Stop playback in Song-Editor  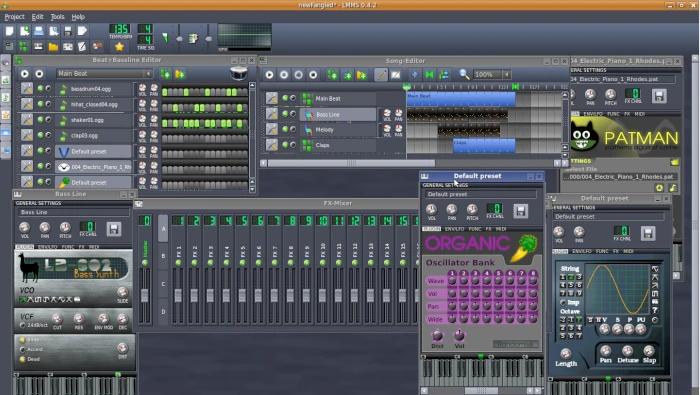pos(313,75)
